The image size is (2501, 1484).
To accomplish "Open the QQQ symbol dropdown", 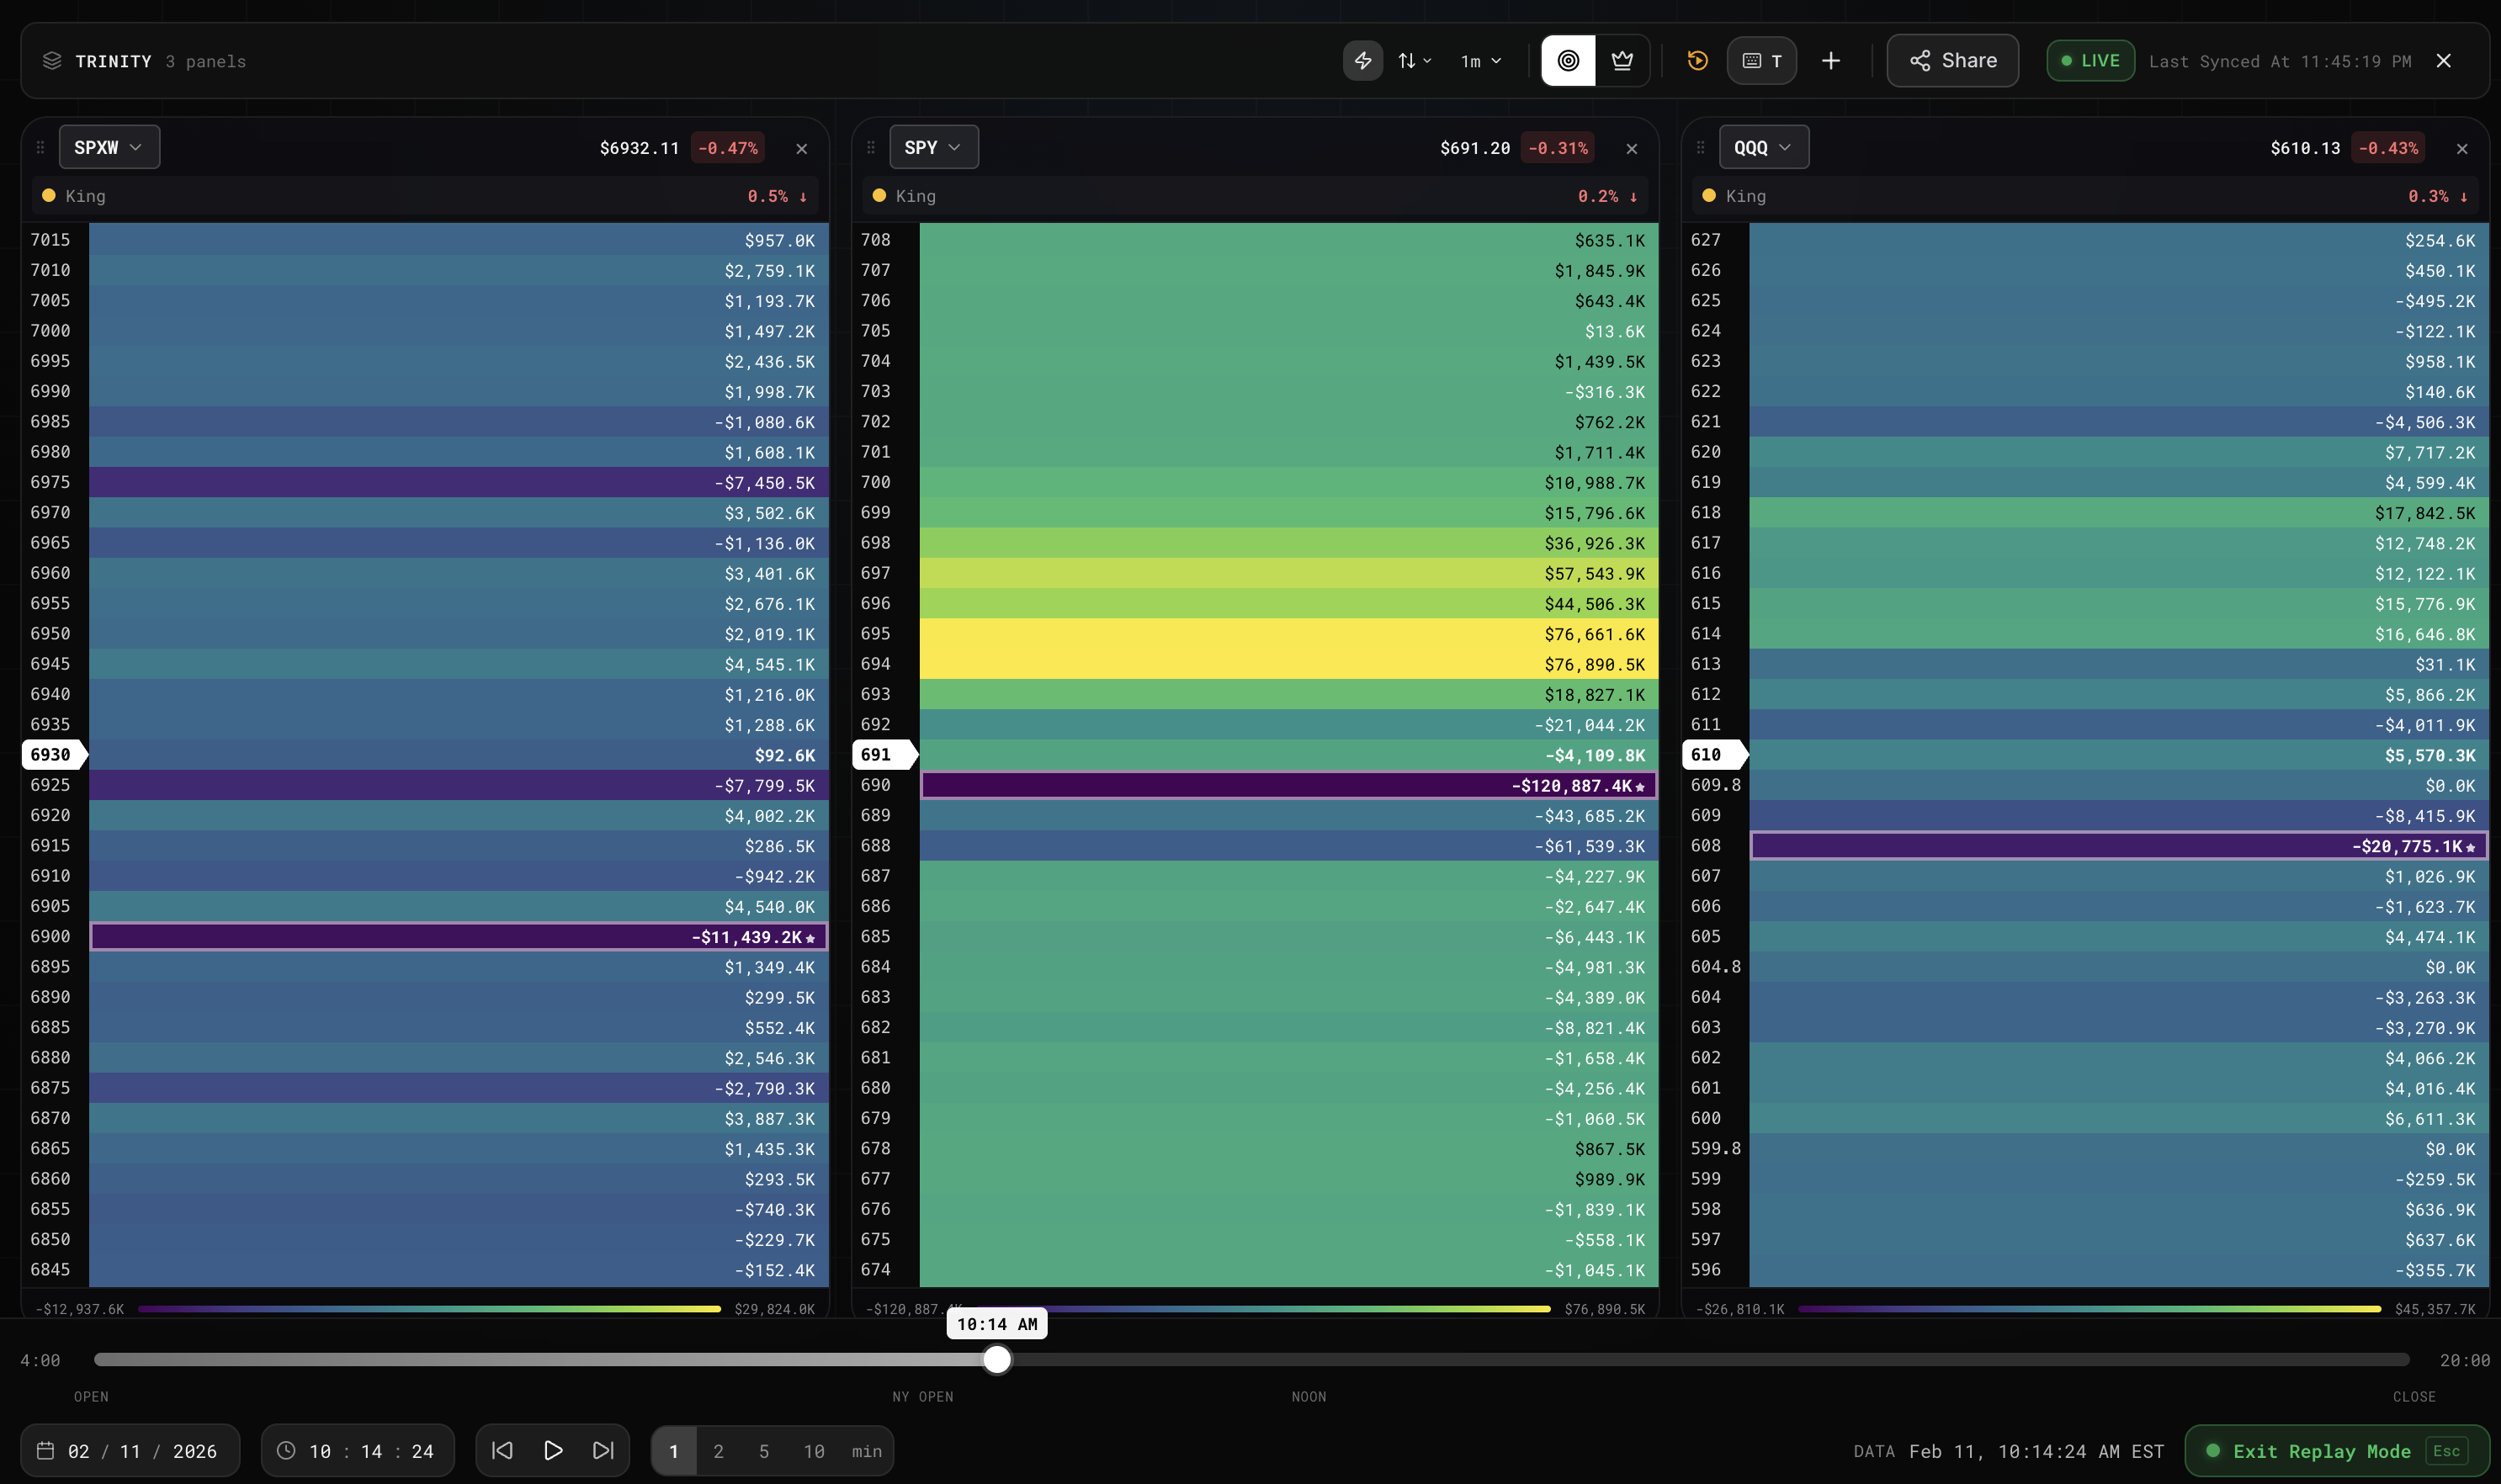I will click(x=1764, y=147).
